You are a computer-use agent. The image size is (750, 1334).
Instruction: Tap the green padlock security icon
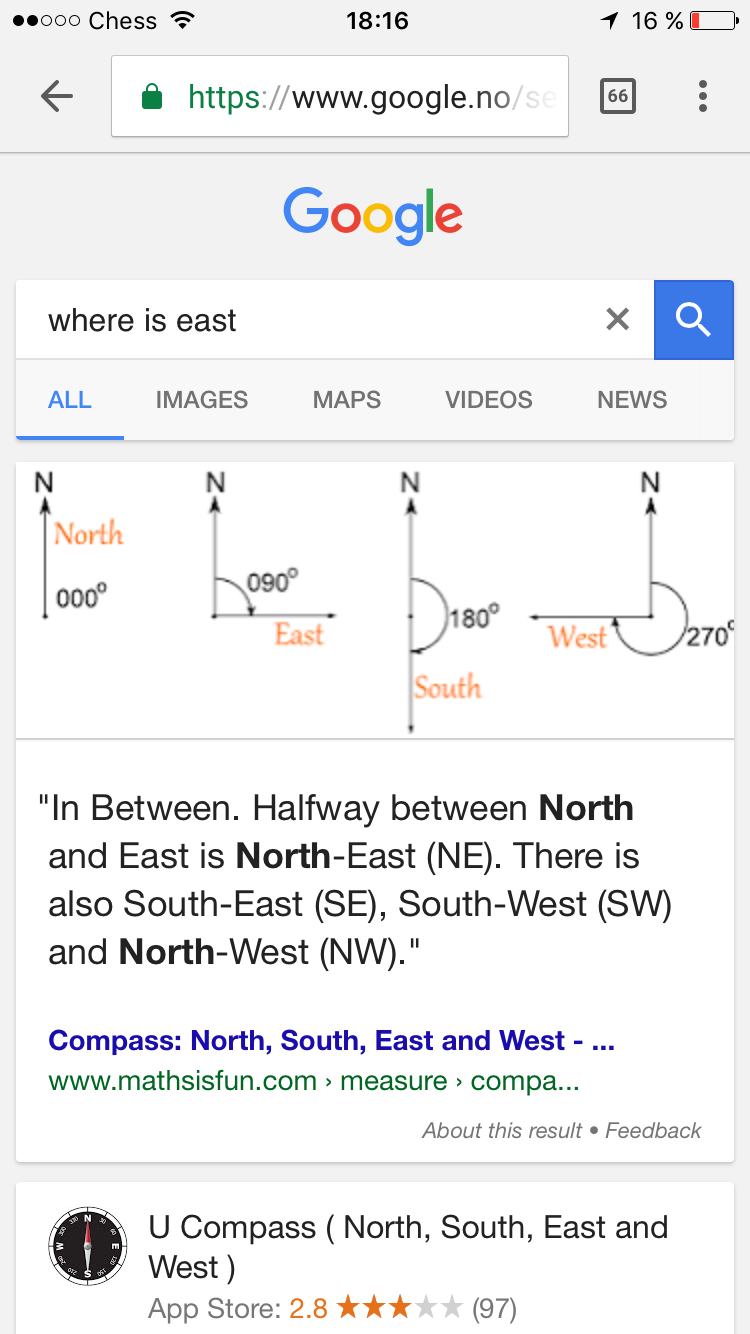[152, 97]
